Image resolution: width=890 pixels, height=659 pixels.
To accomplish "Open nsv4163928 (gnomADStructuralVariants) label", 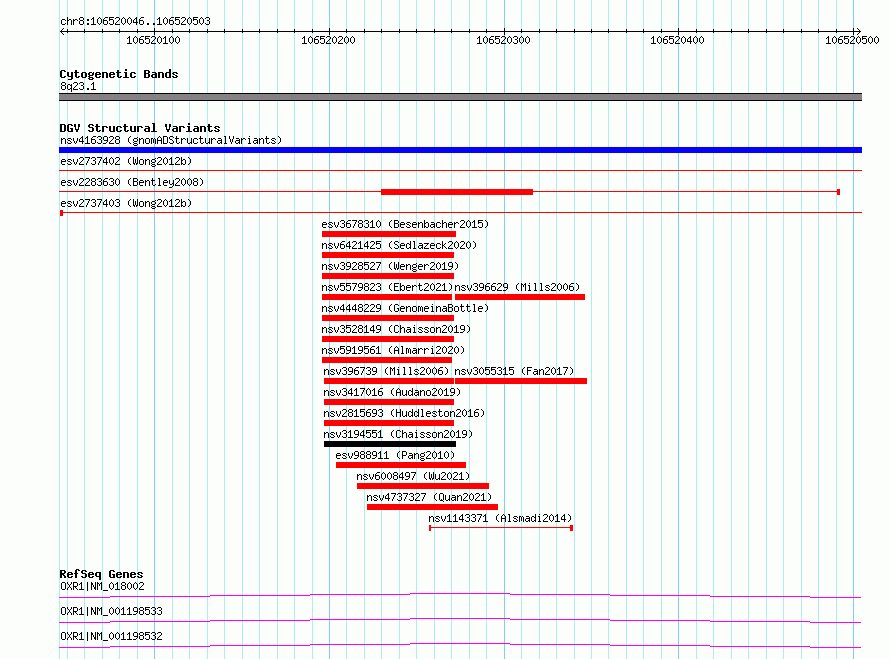I will pos(171,140).
